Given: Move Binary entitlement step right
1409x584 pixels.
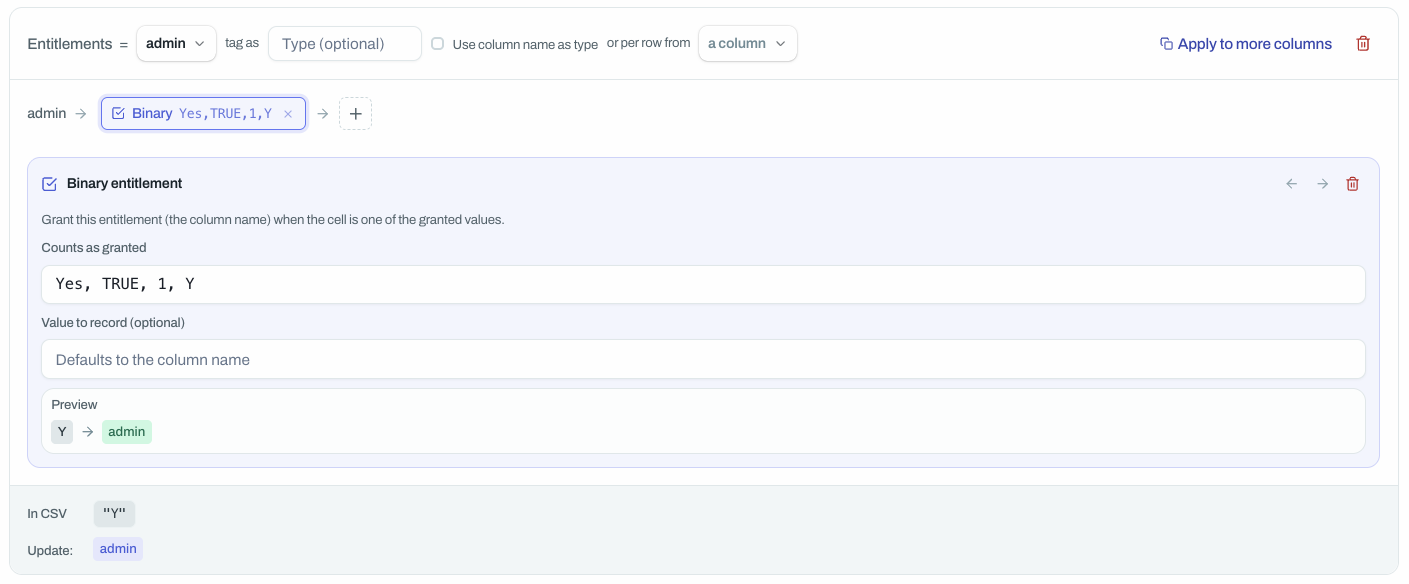Looking at the screenshot, I should (x=1322, y=184).
